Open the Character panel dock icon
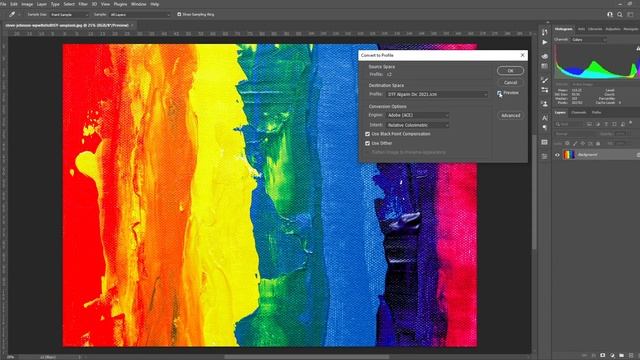The height and width of the screenshot is (360, 640). (x=544, y=118)
